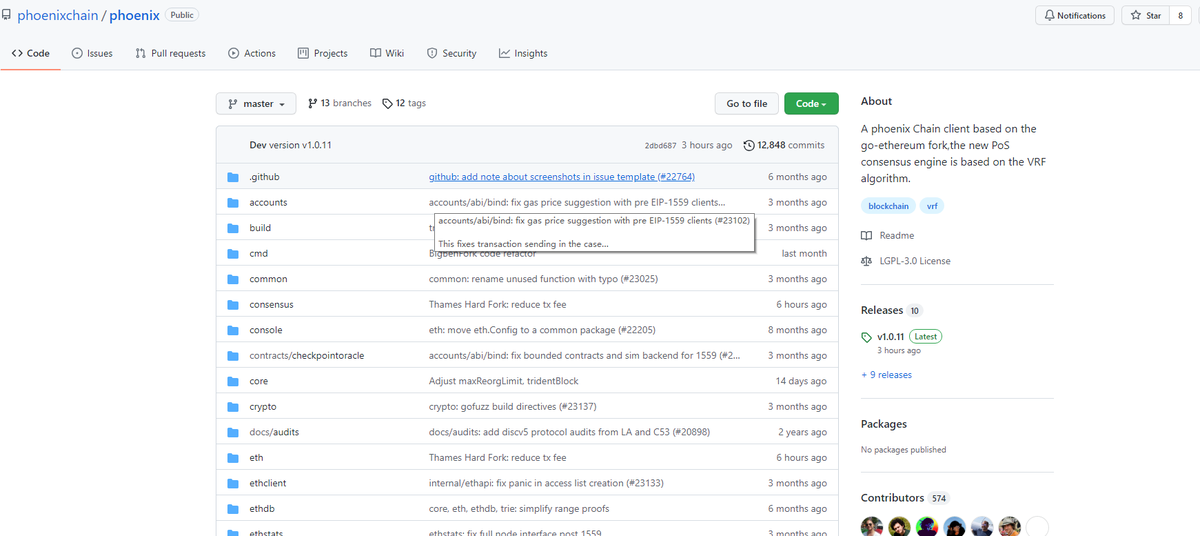The image size is (1200, 536).
Task: Click the Go to file button
Action: [x=747, y=104]
